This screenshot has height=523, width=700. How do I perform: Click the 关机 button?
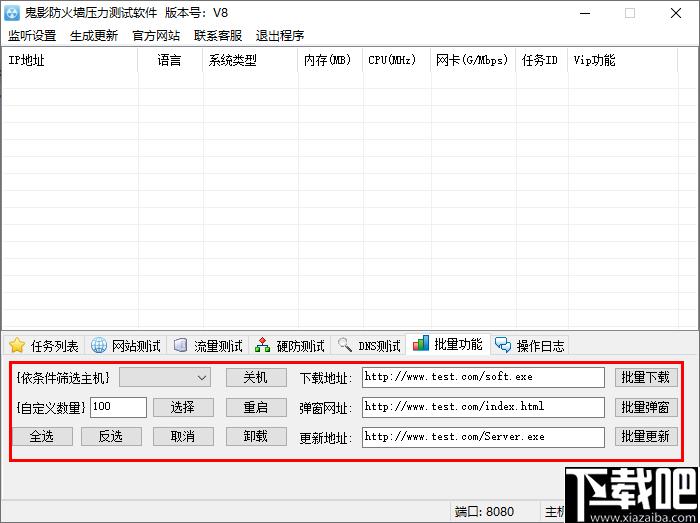tap(256, 378)
